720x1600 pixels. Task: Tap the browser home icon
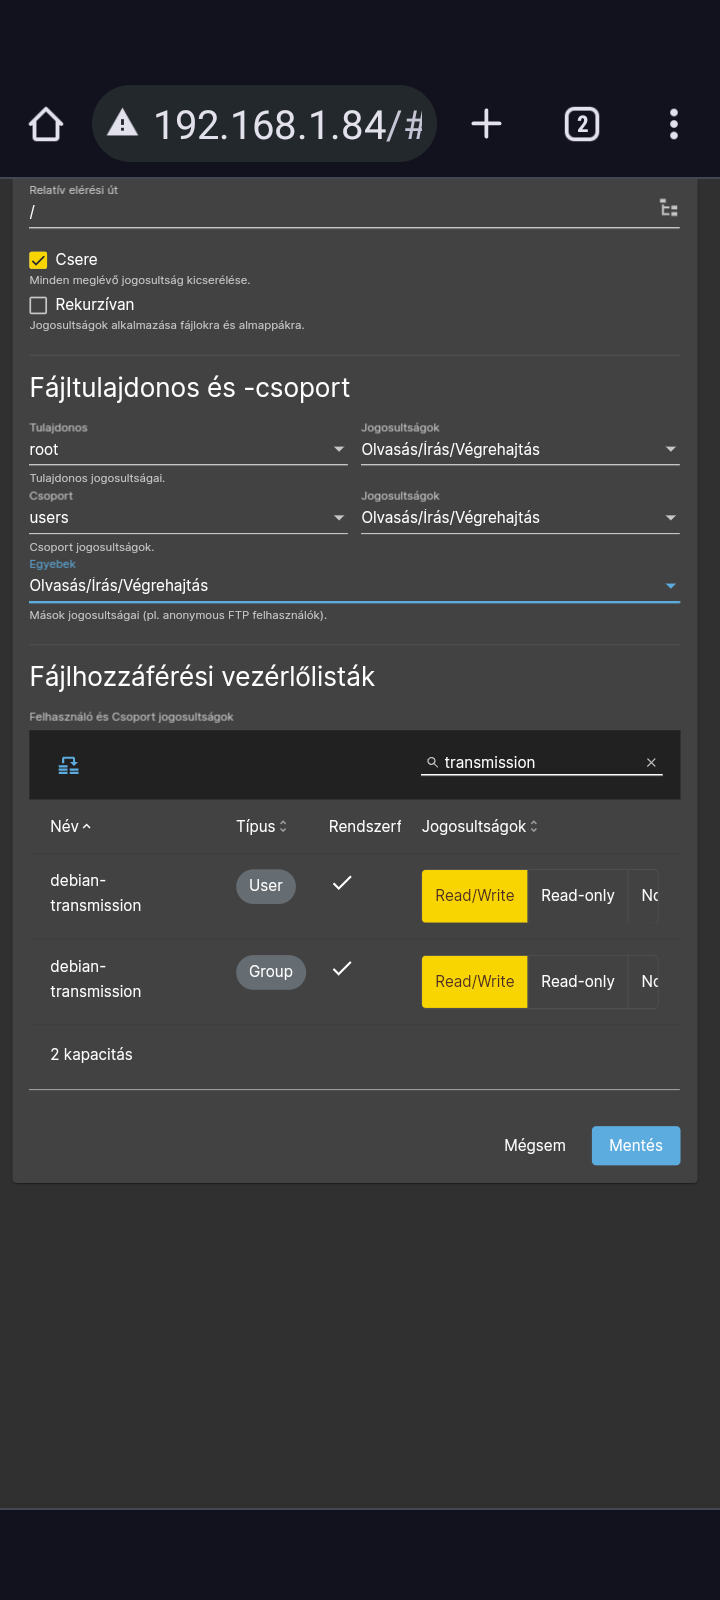point(46,125)
